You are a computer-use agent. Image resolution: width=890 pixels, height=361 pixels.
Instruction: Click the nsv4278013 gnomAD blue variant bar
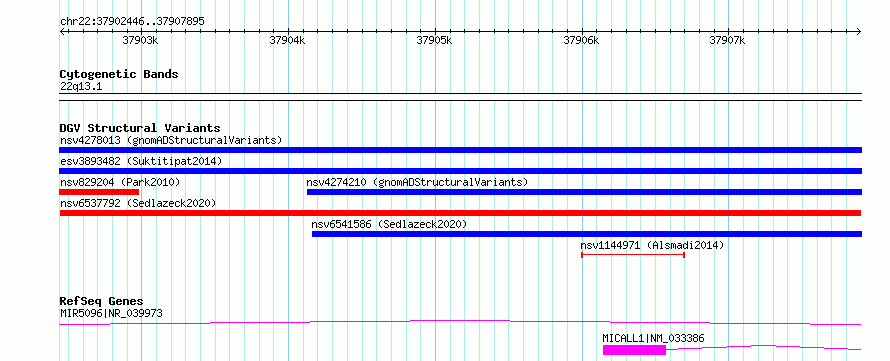460,150
